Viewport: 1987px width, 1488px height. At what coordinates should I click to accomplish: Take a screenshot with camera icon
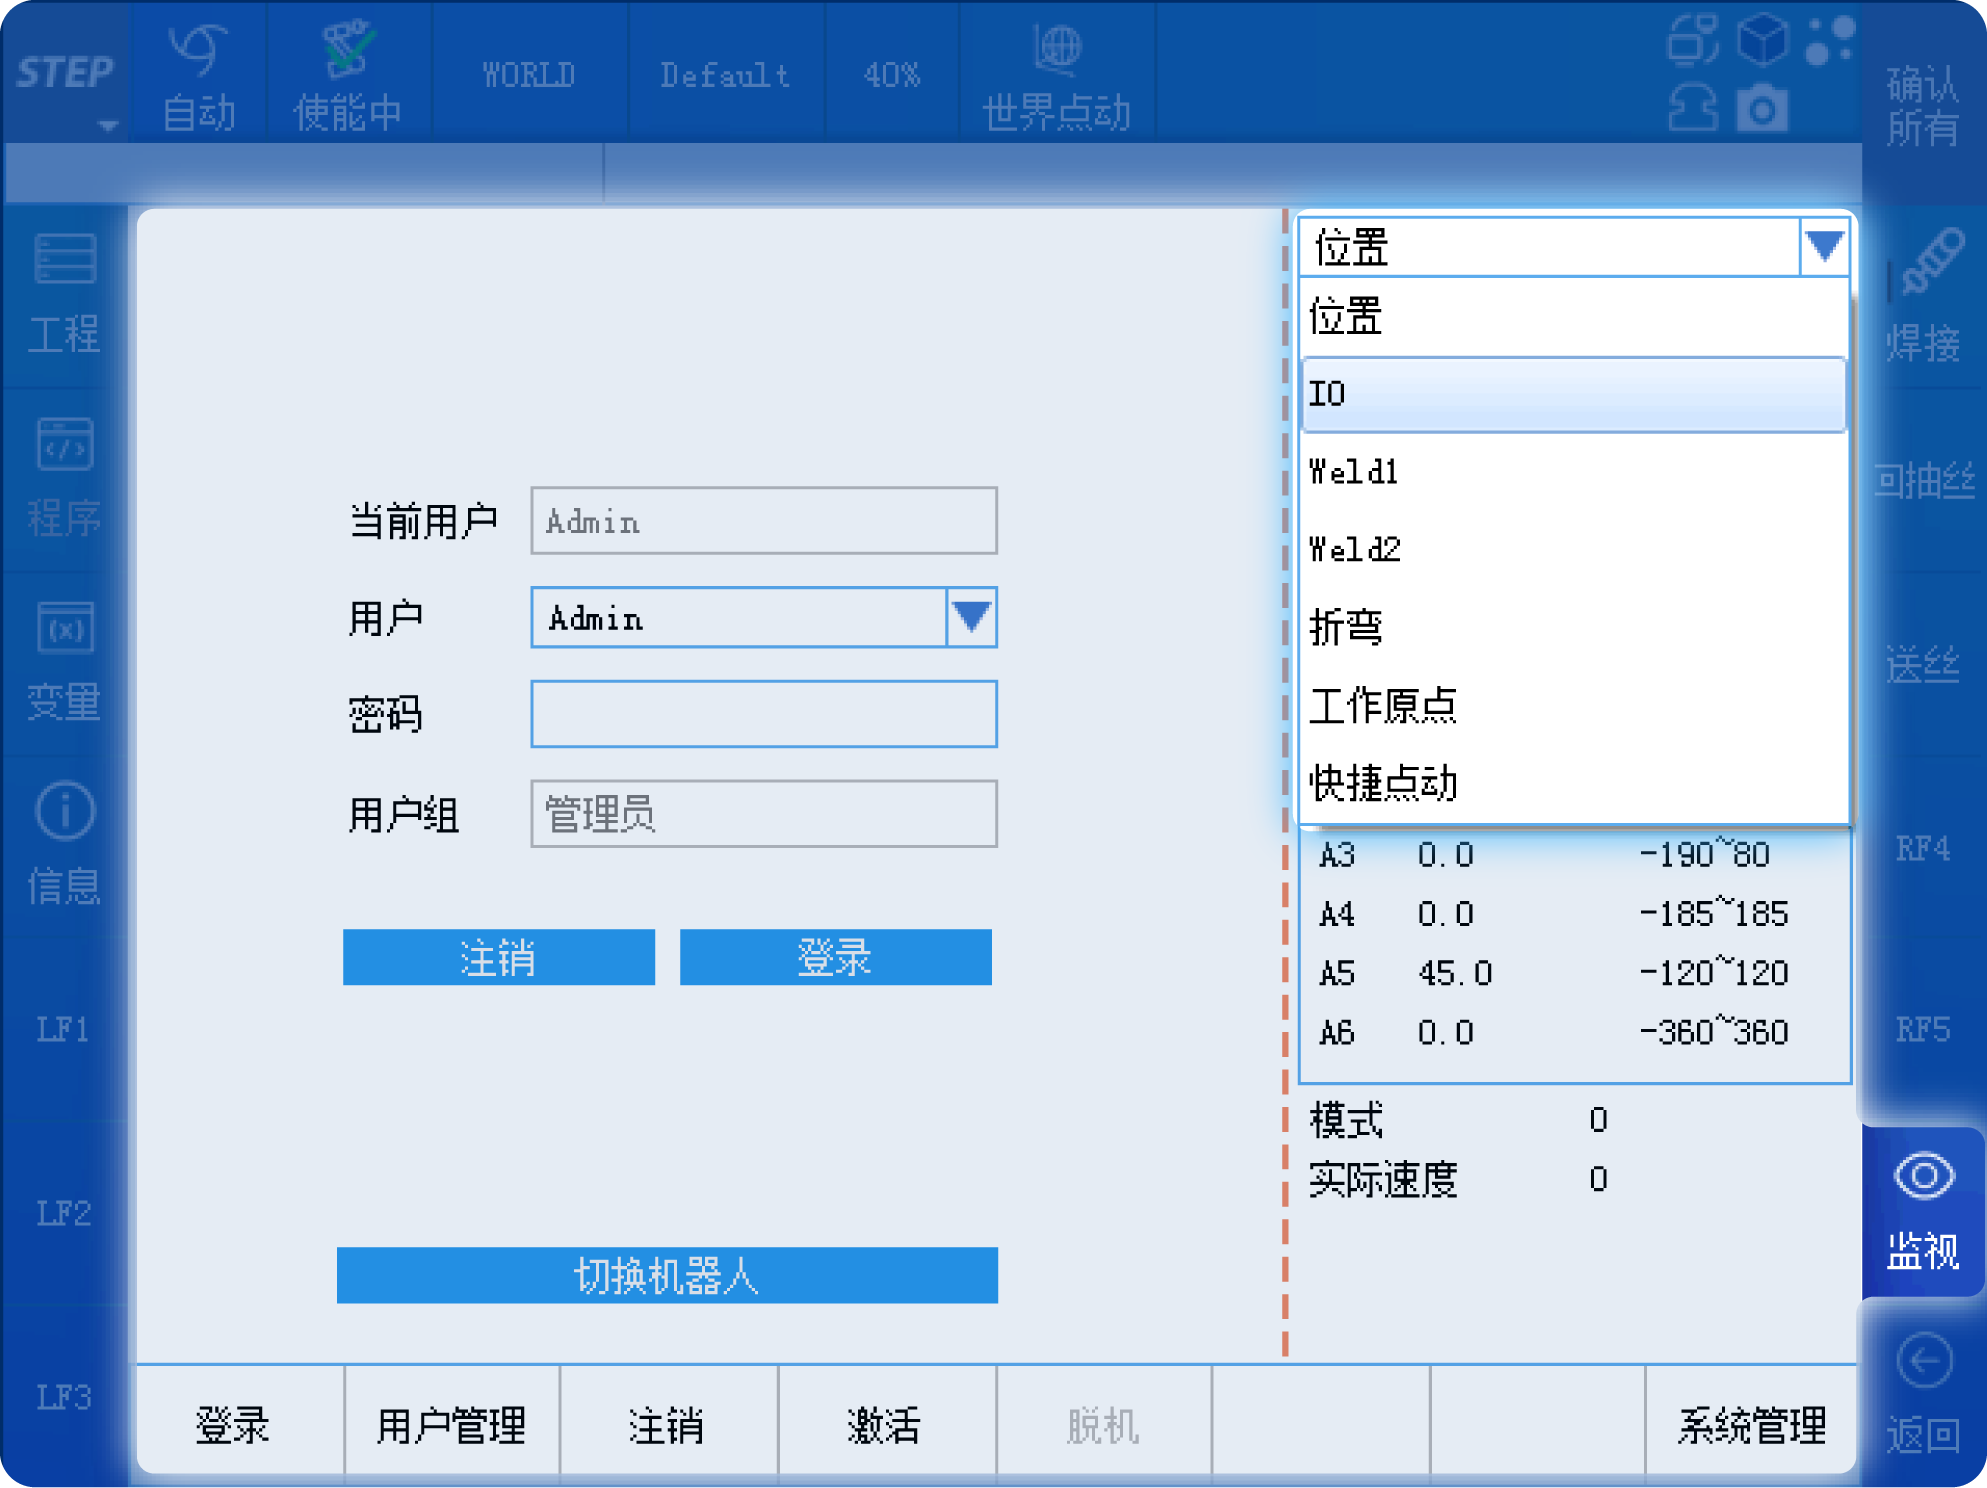coord(1762,107)
